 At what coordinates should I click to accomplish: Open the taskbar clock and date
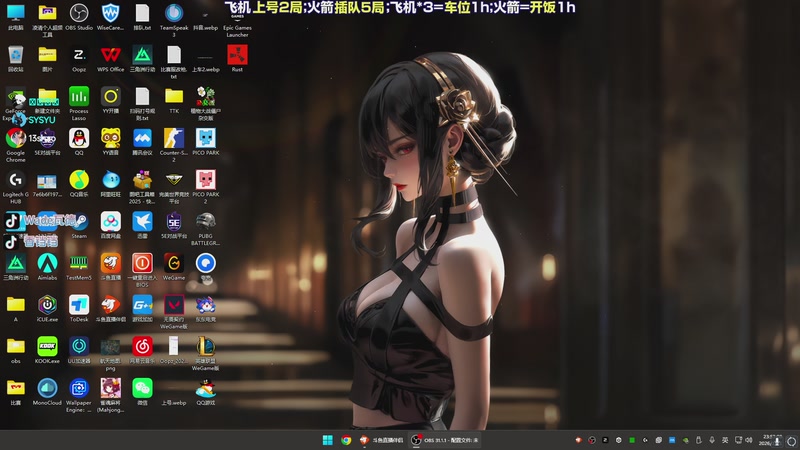(769, 440)
